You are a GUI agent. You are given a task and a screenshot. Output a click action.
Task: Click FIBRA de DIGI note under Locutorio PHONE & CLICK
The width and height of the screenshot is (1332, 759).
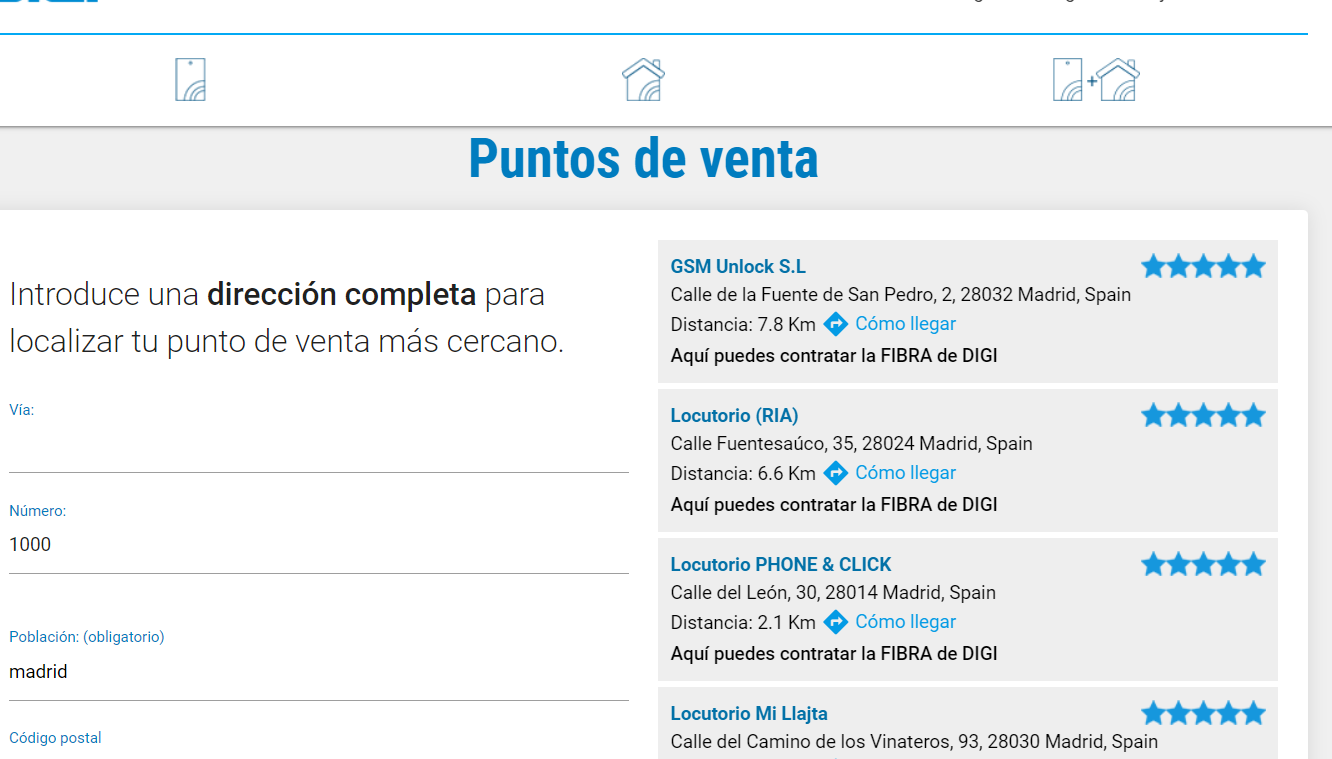click(834, 654)
